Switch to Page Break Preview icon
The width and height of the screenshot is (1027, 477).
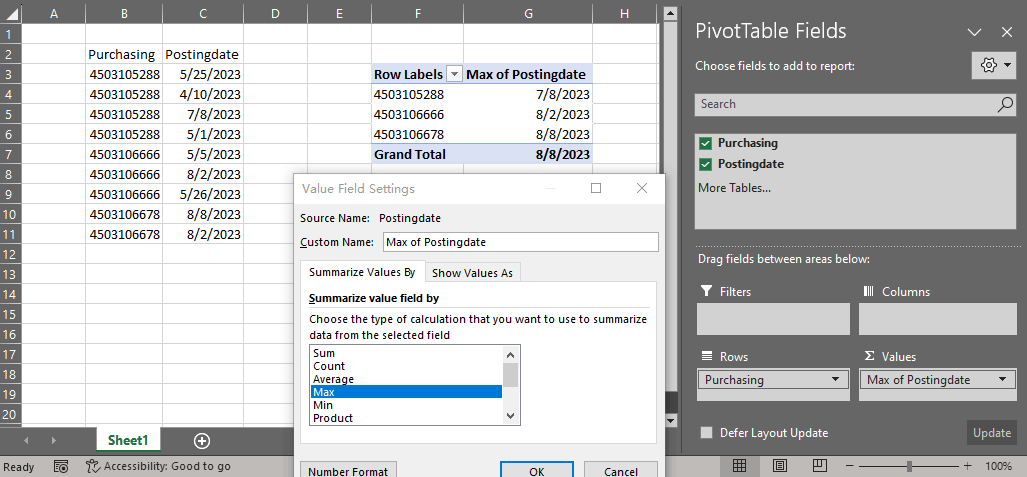coord(819,466)
